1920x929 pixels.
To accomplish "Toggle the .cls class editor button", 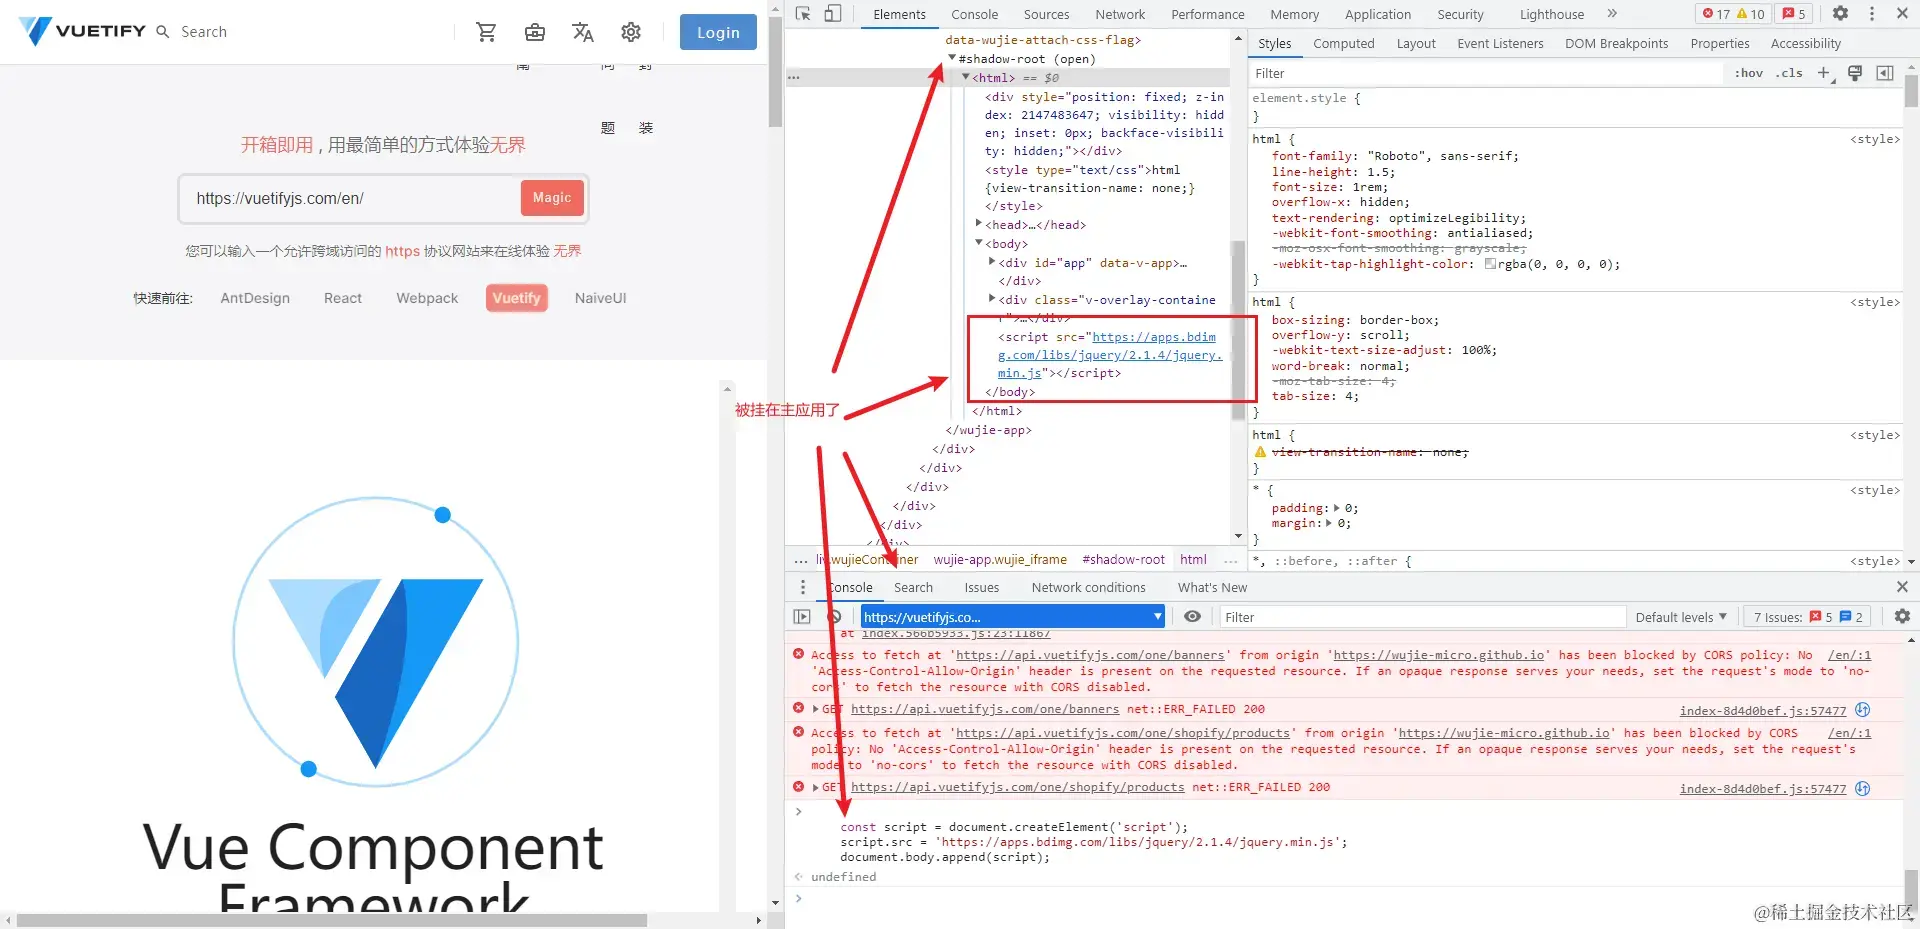I will pyautogui.click(x=1789, y=73).
